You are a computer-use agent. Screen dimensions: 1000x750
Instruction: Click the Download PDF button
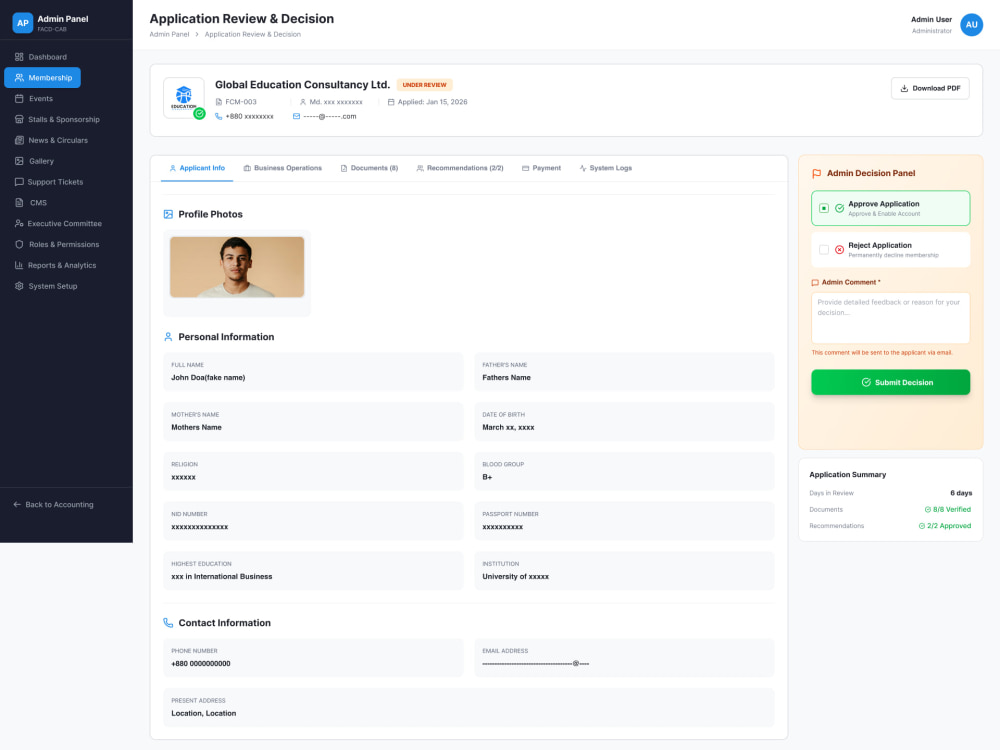tap(930, 89)
